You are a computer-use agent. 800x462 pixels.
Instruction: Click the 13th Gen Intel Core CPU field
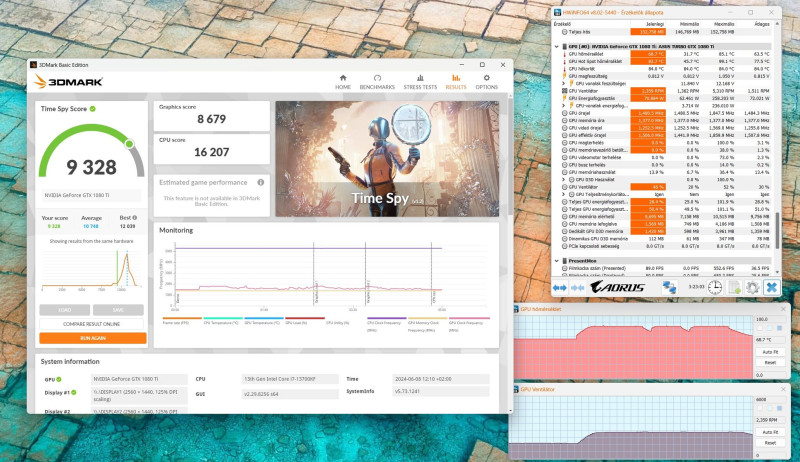pyautogui.click(x=290, y=379)
